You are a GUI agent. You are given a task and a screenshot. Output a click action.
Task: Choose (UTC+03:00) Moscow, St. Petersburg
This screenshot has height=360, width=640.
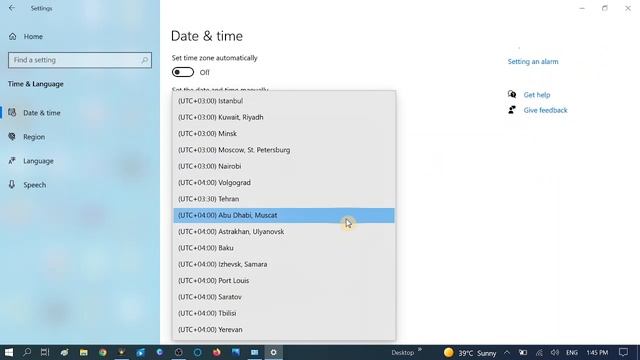pos(284,150)
